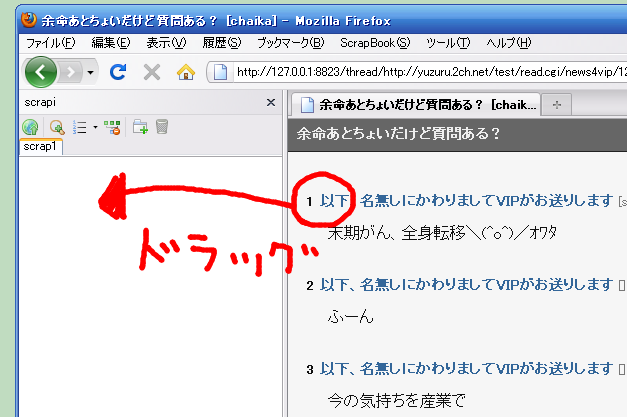Image resolution: width=627 pixels, height=417 pixels.
Task: Select the scrap1 tab
Action: [40, 147]
